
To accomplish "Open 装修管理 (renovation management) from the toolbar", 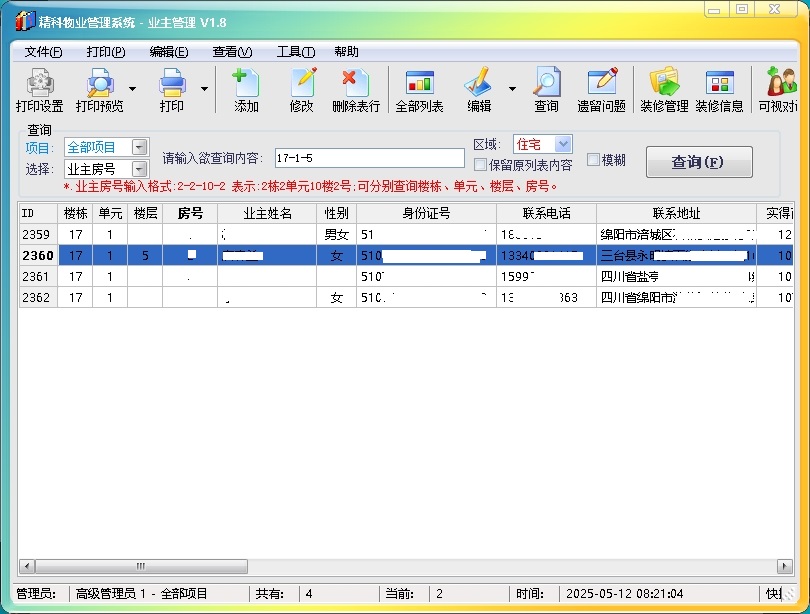I will [664, 89].
